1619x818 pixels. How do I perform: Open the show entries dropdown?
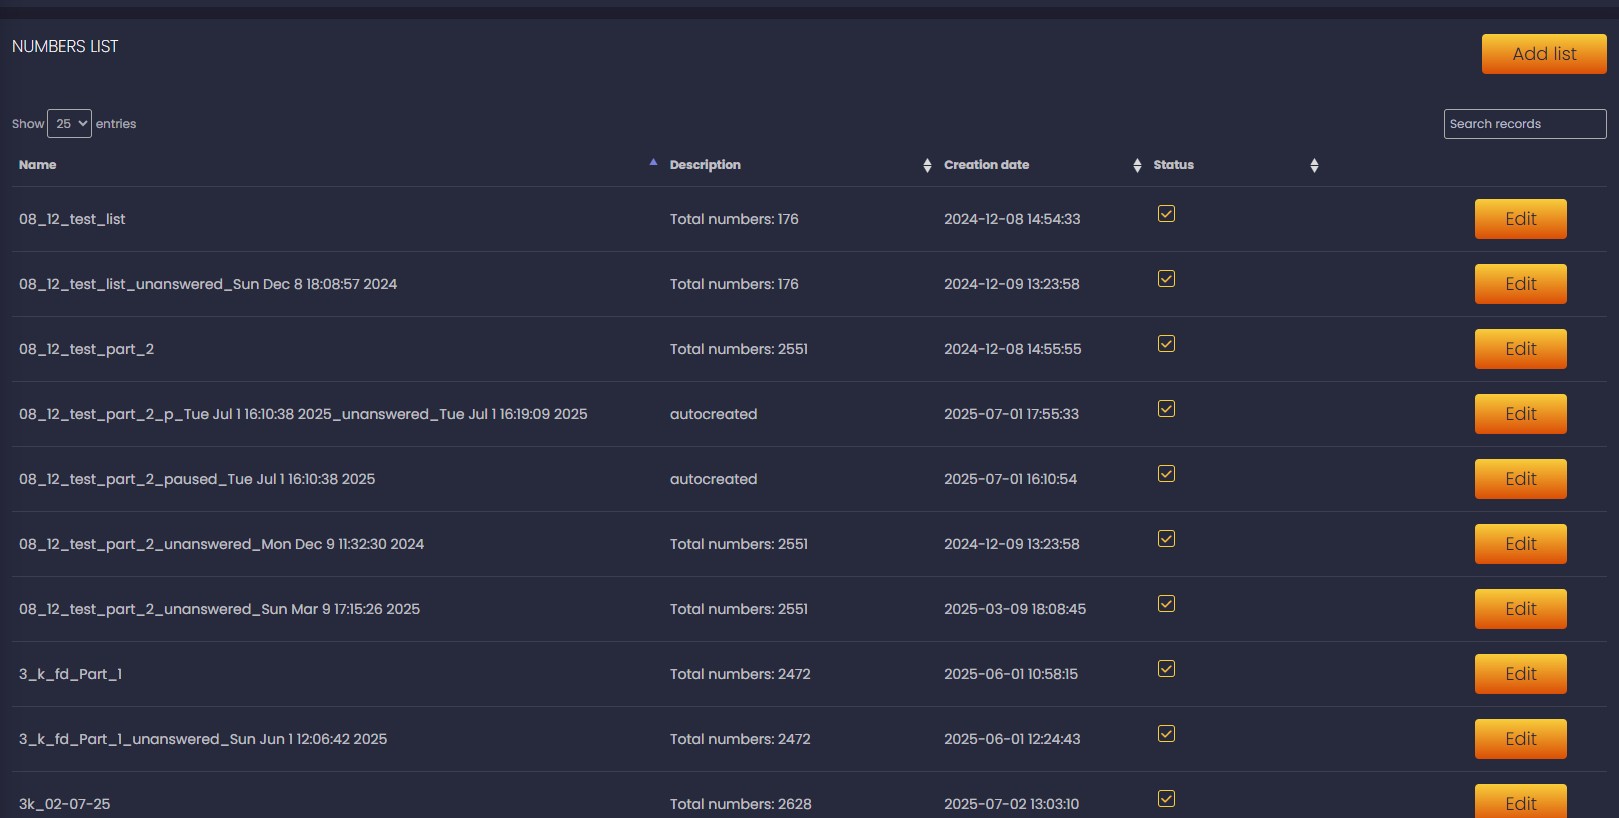click(69, 124)
